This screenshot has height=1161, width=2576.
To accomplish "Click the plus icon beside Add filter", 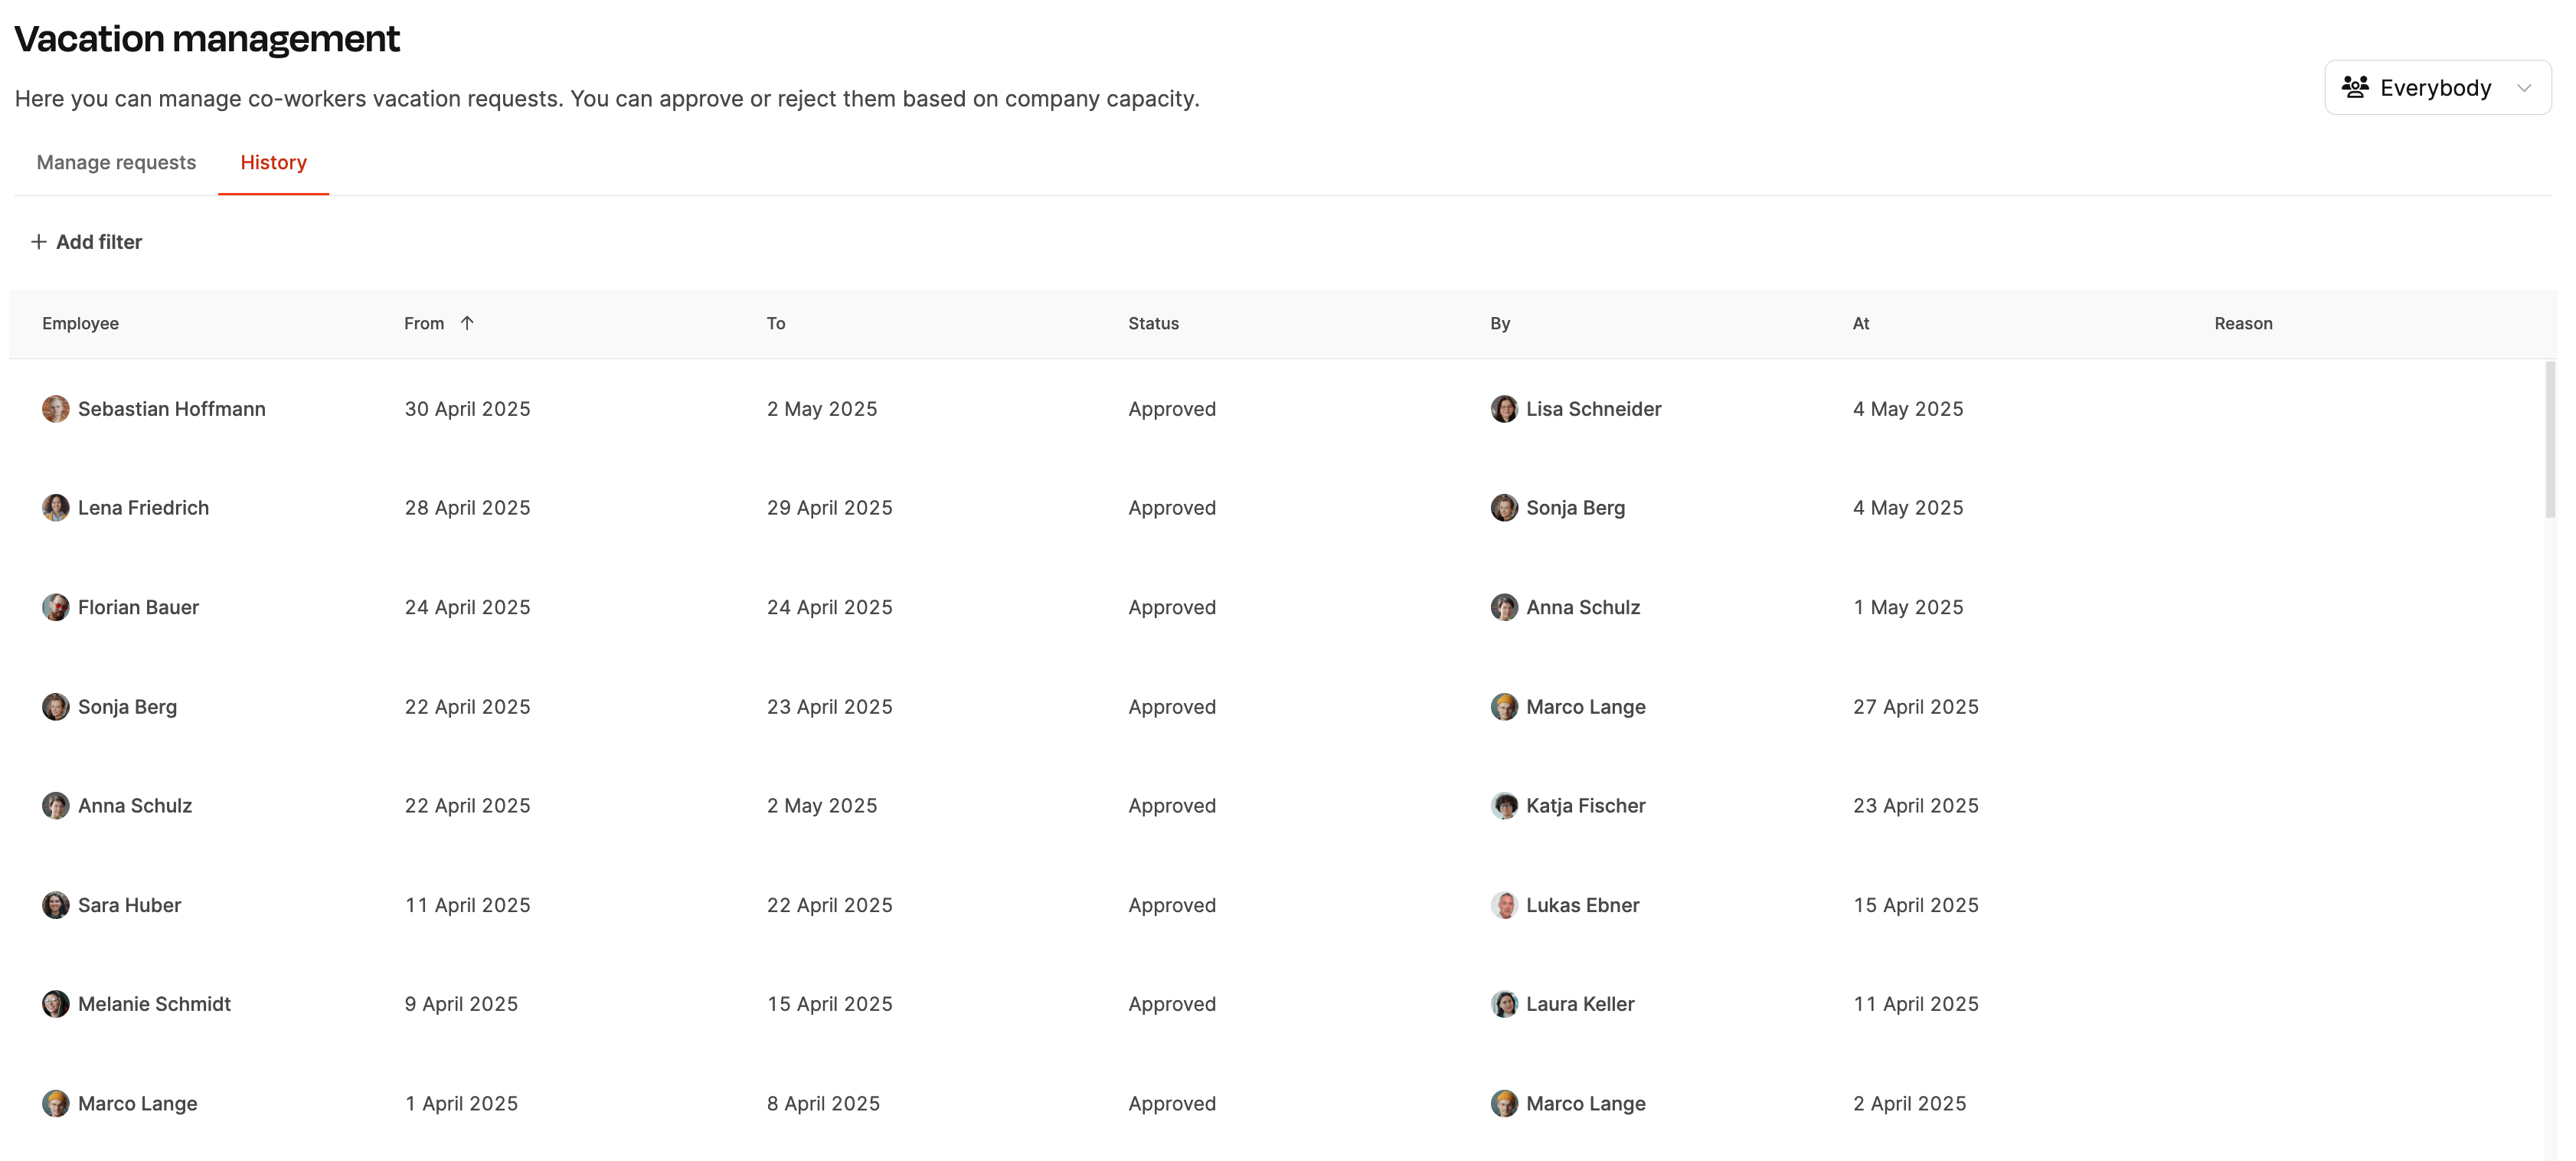I will click(x=39, y=242).
